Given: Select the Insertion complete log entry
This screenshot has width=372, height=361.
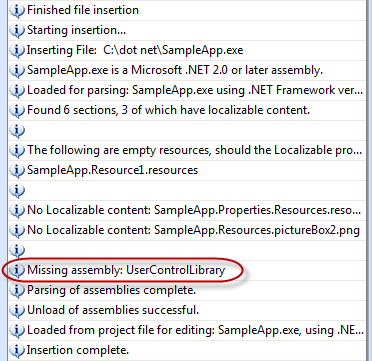Looking at the screenshot, I should point(187,350).
